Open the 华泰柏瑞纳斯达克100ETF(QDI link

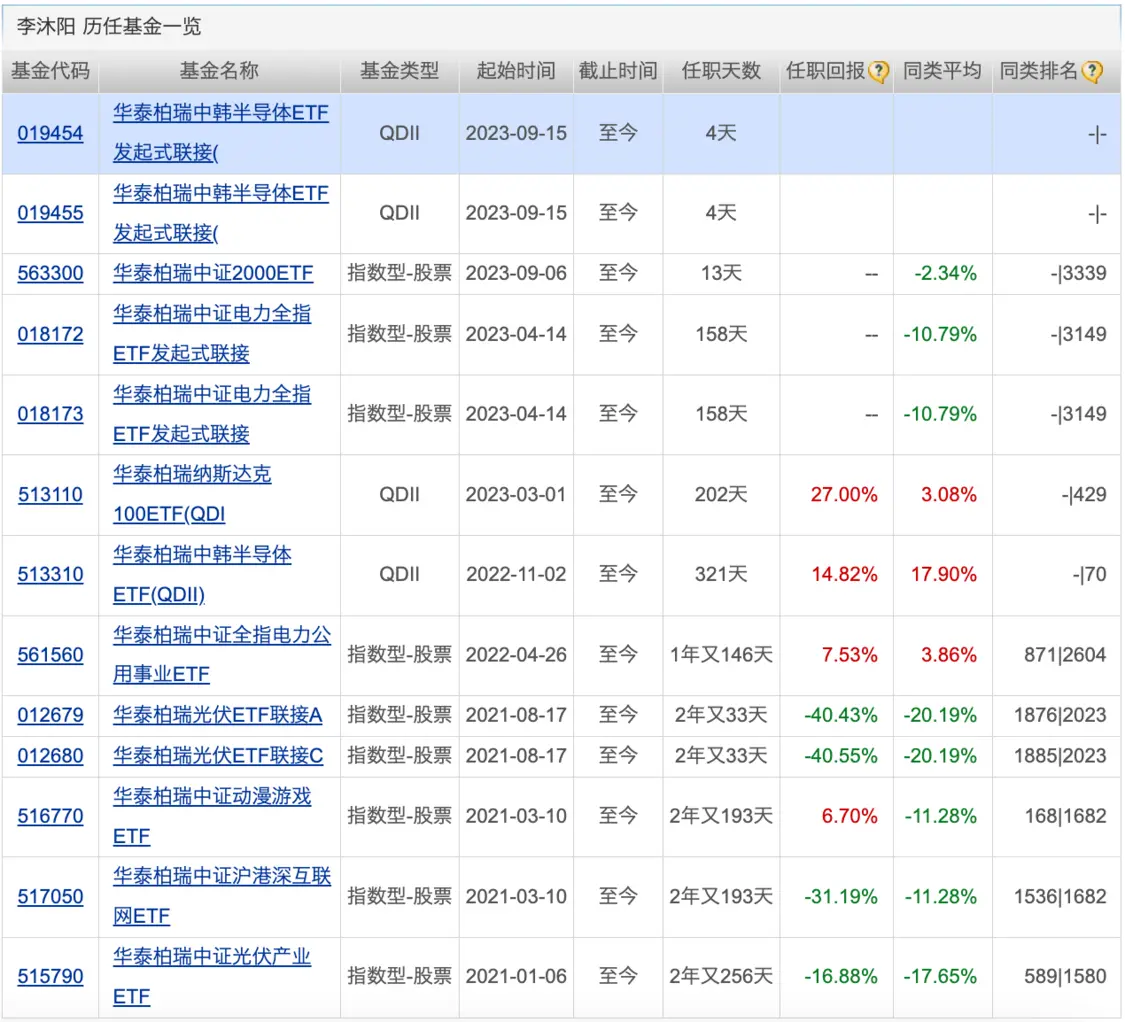pyautogui.click(x=192, y=494)
